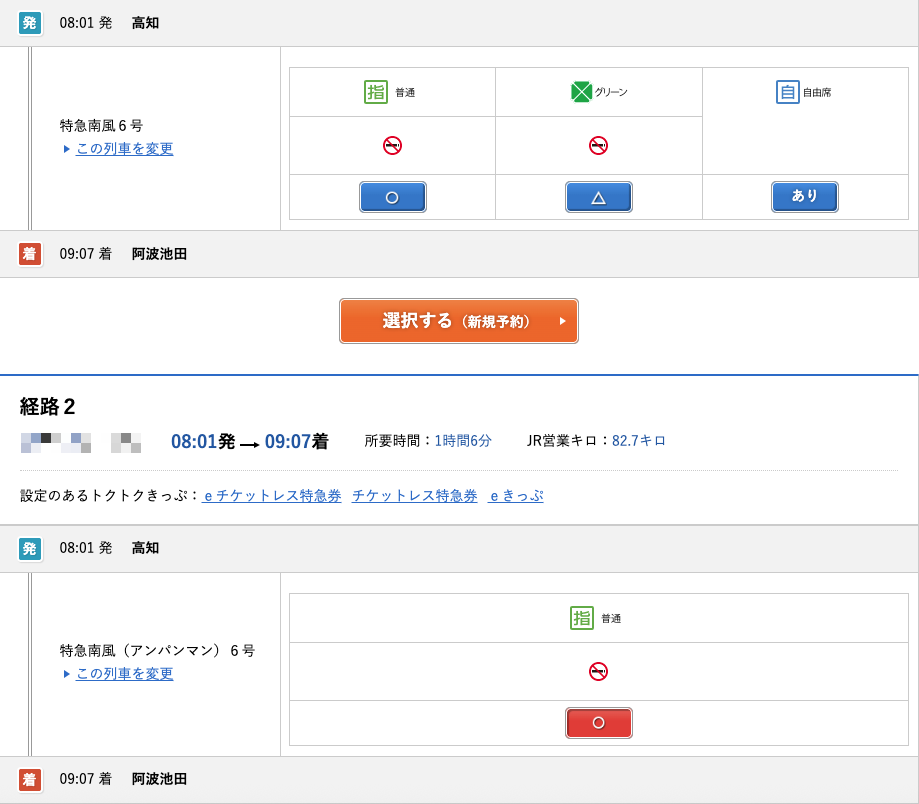Click the 指 普通 icon for アンパンマン train
The width and height of the screenshot is (919, 804).
point(582,618)
